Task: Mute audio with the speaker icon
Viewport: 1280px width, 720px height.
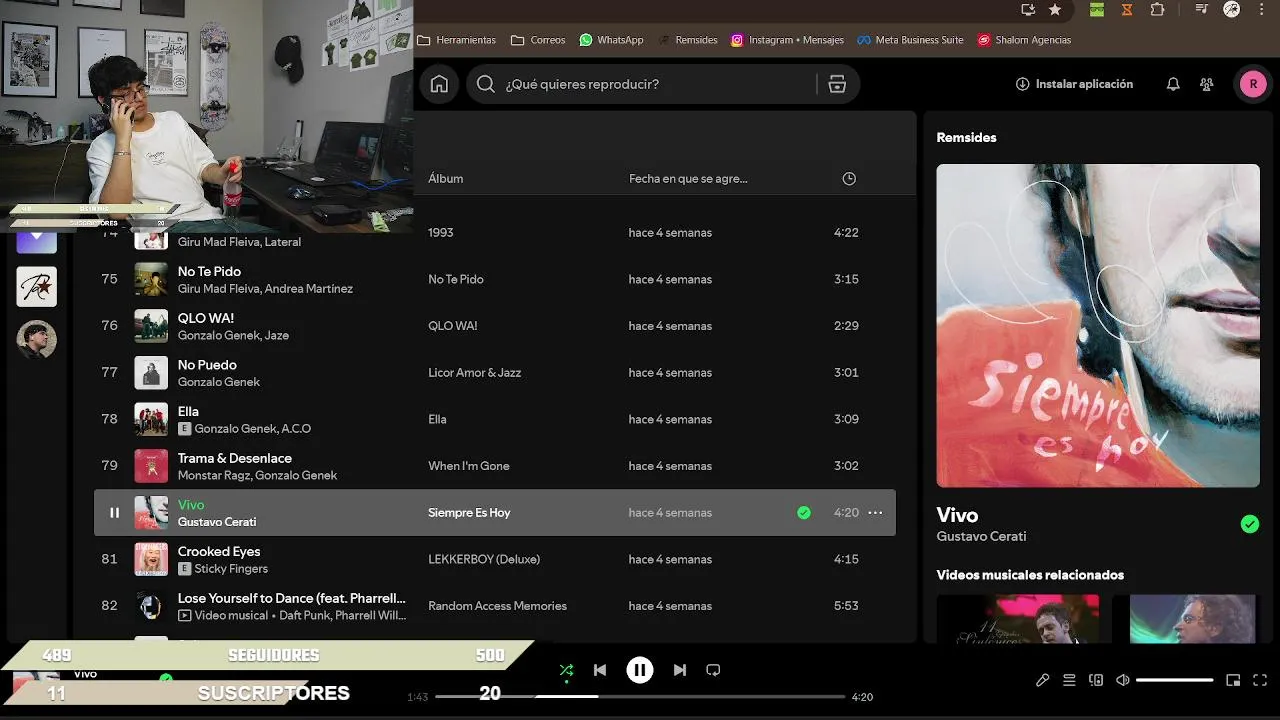Action: [1122, 680]
